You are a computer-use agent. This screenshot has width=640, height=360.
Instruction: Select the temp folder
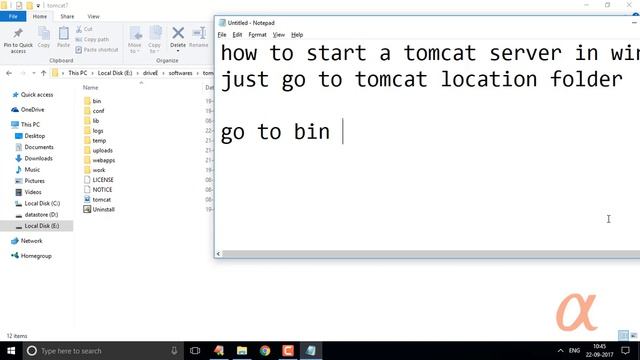pos(99,140)
